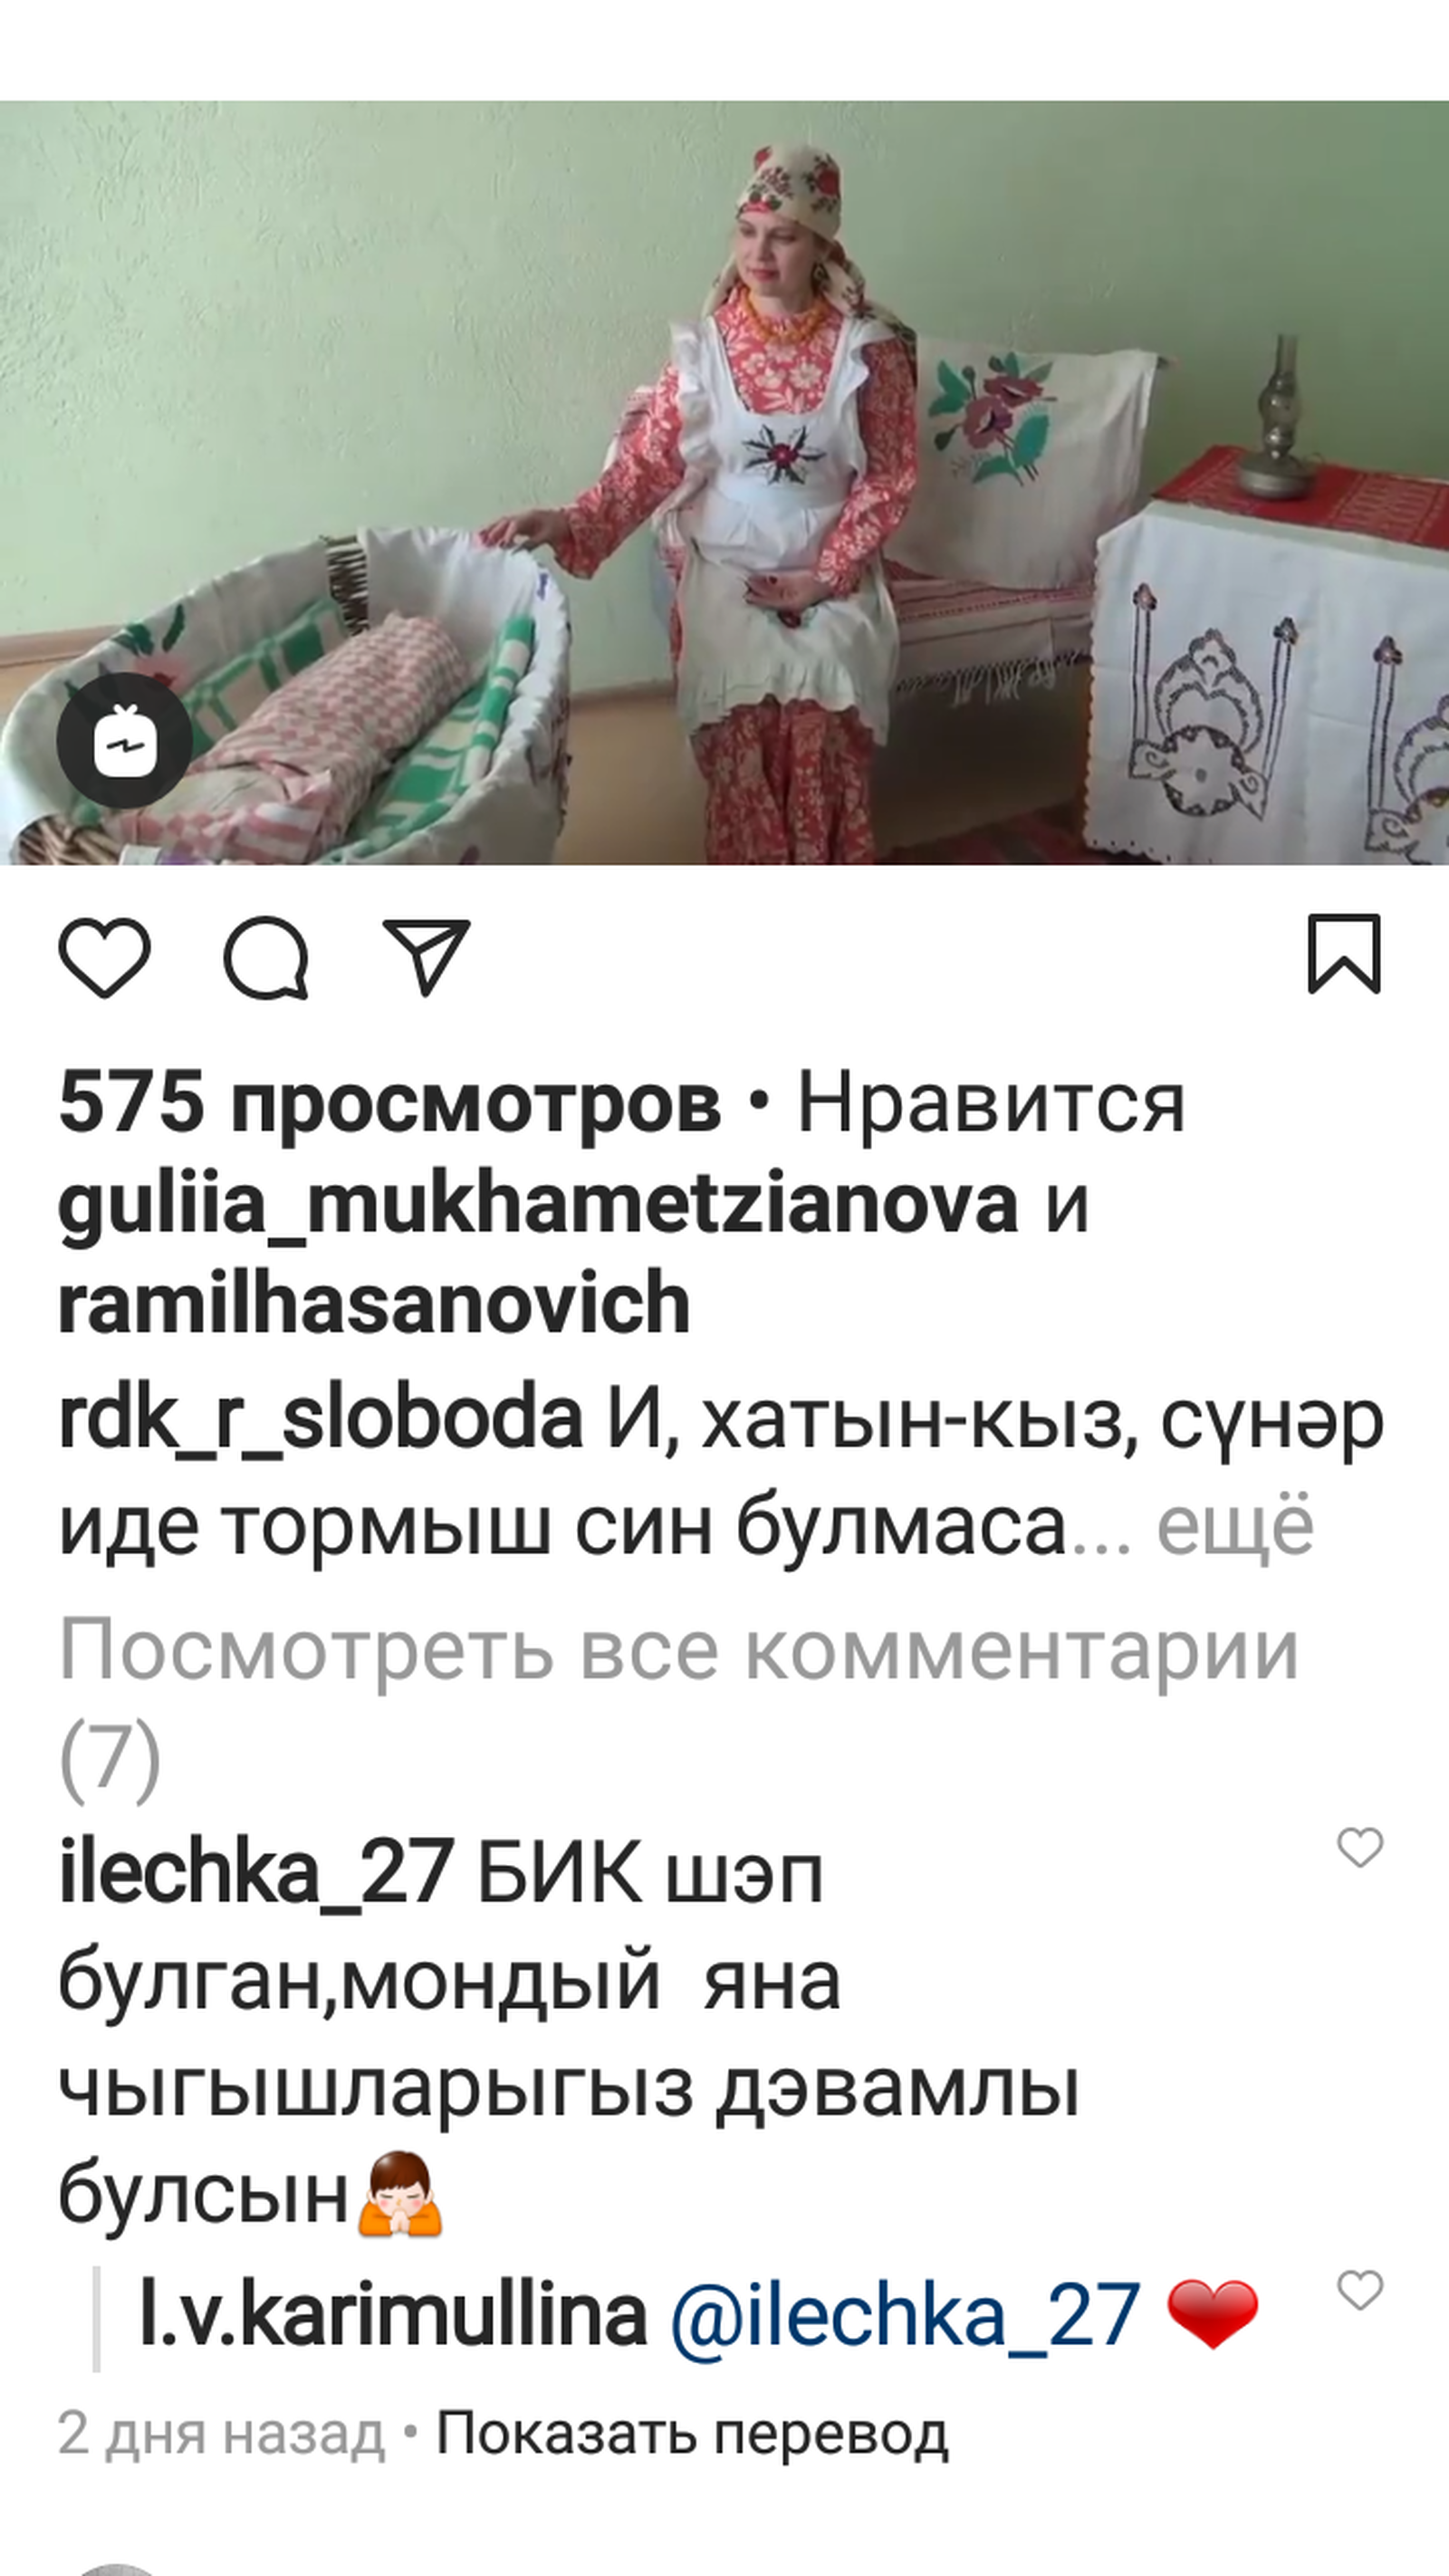Image resolution: width=1449 pixels, height=2576 pixels.
Task: Open guliia_mukhametzianova profile
Action: point(538,1204)
